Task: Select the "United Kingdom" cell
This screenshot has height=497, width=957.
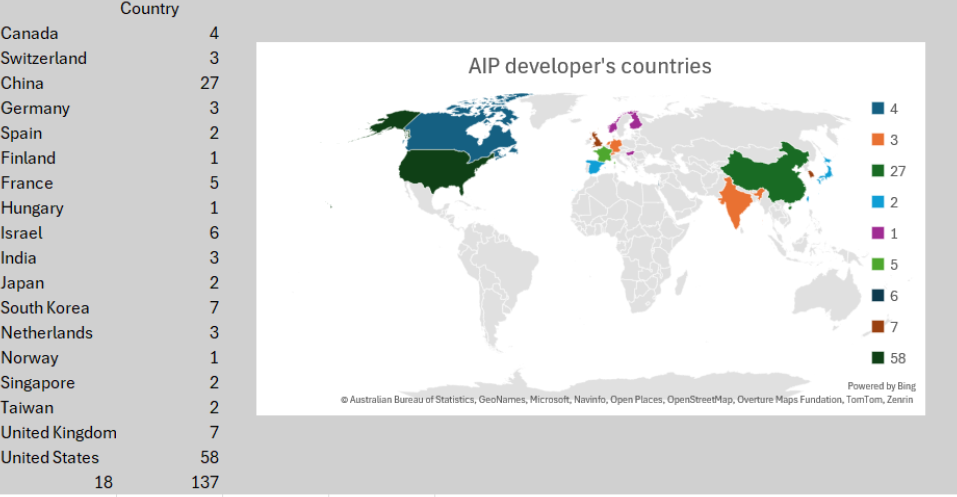Action: (x=59, y=433)
